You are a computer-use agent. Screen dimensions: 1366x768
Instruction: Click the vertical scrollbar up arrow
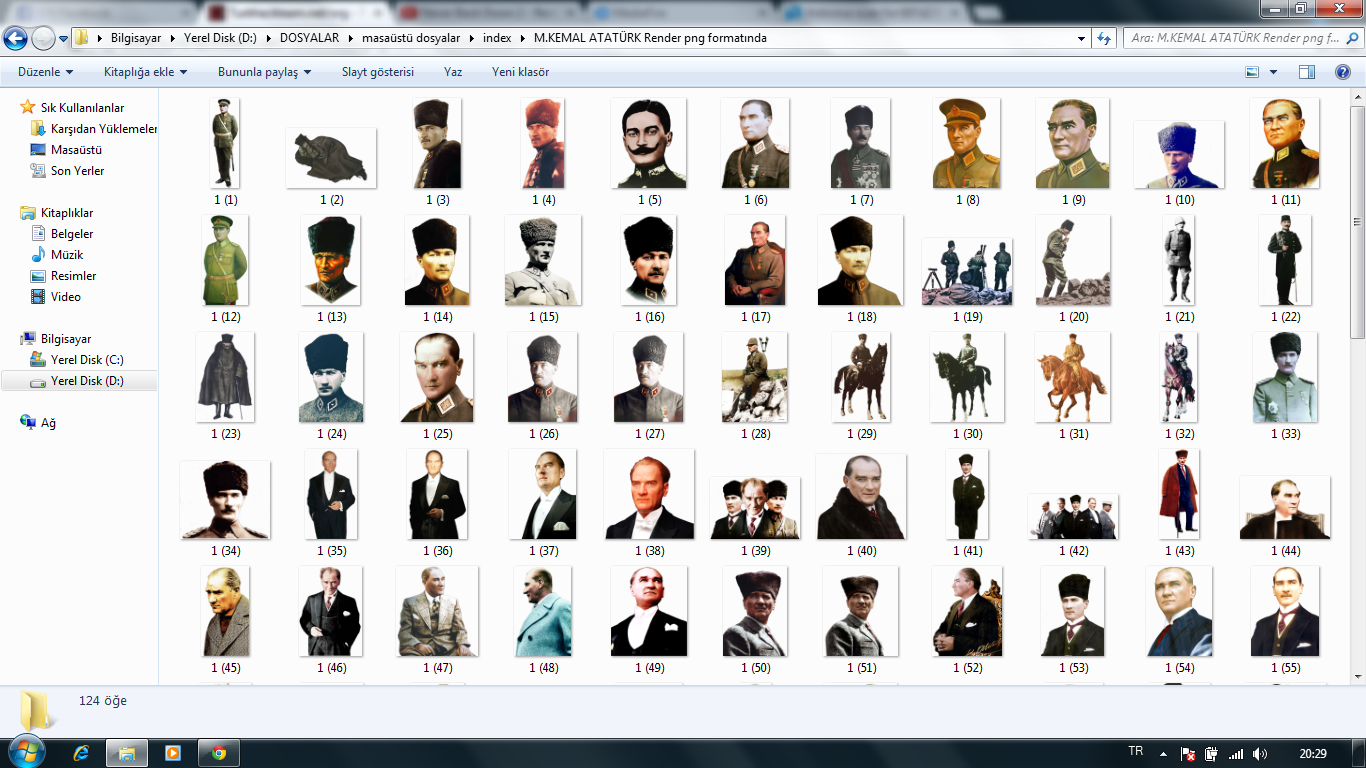(1358, 96)
